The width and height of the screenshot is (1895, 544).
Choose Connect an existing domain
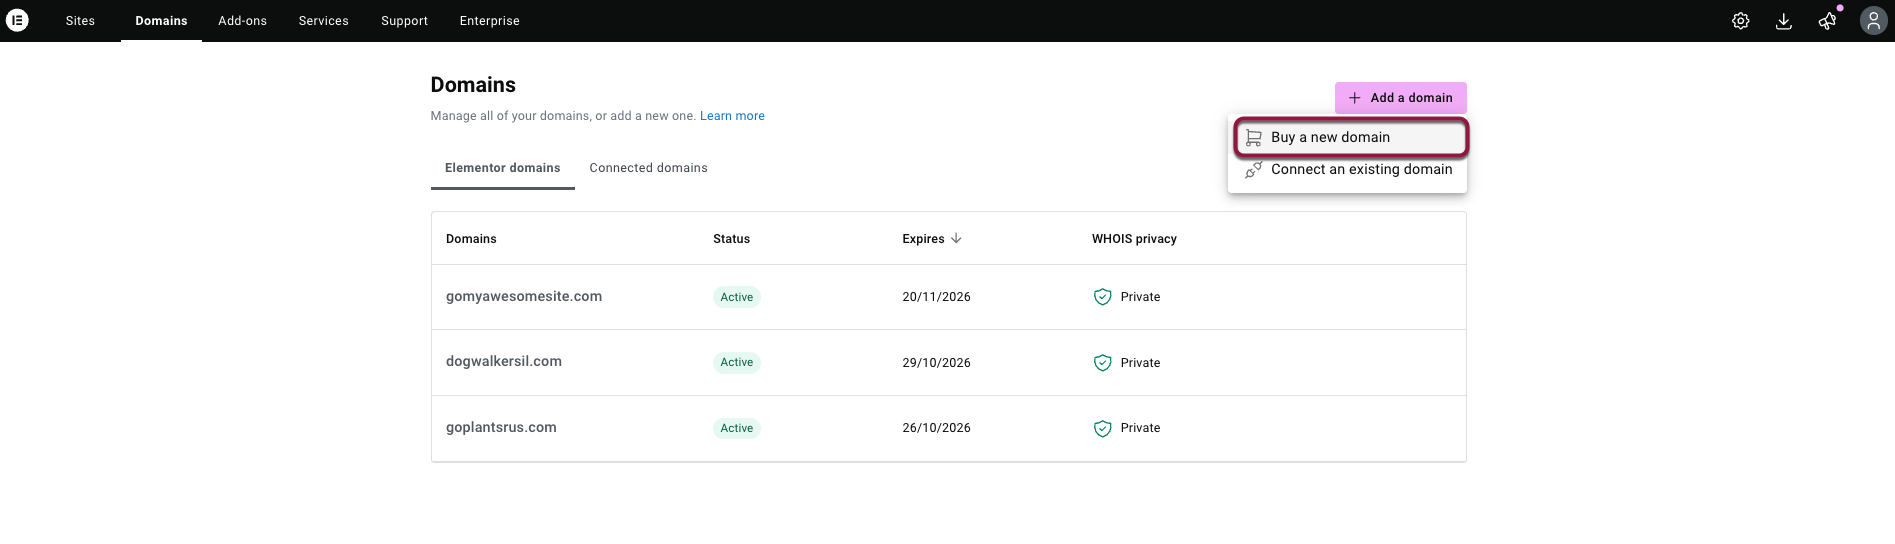1361,170
